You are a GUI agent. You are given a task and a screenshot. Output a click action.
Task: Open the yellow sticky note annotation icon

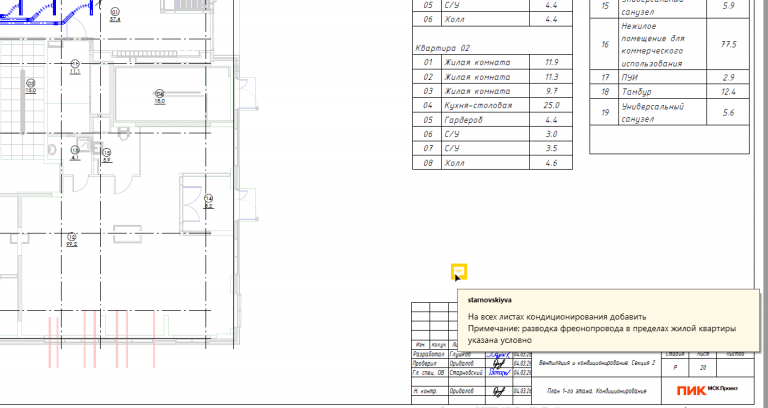[459, 271]
